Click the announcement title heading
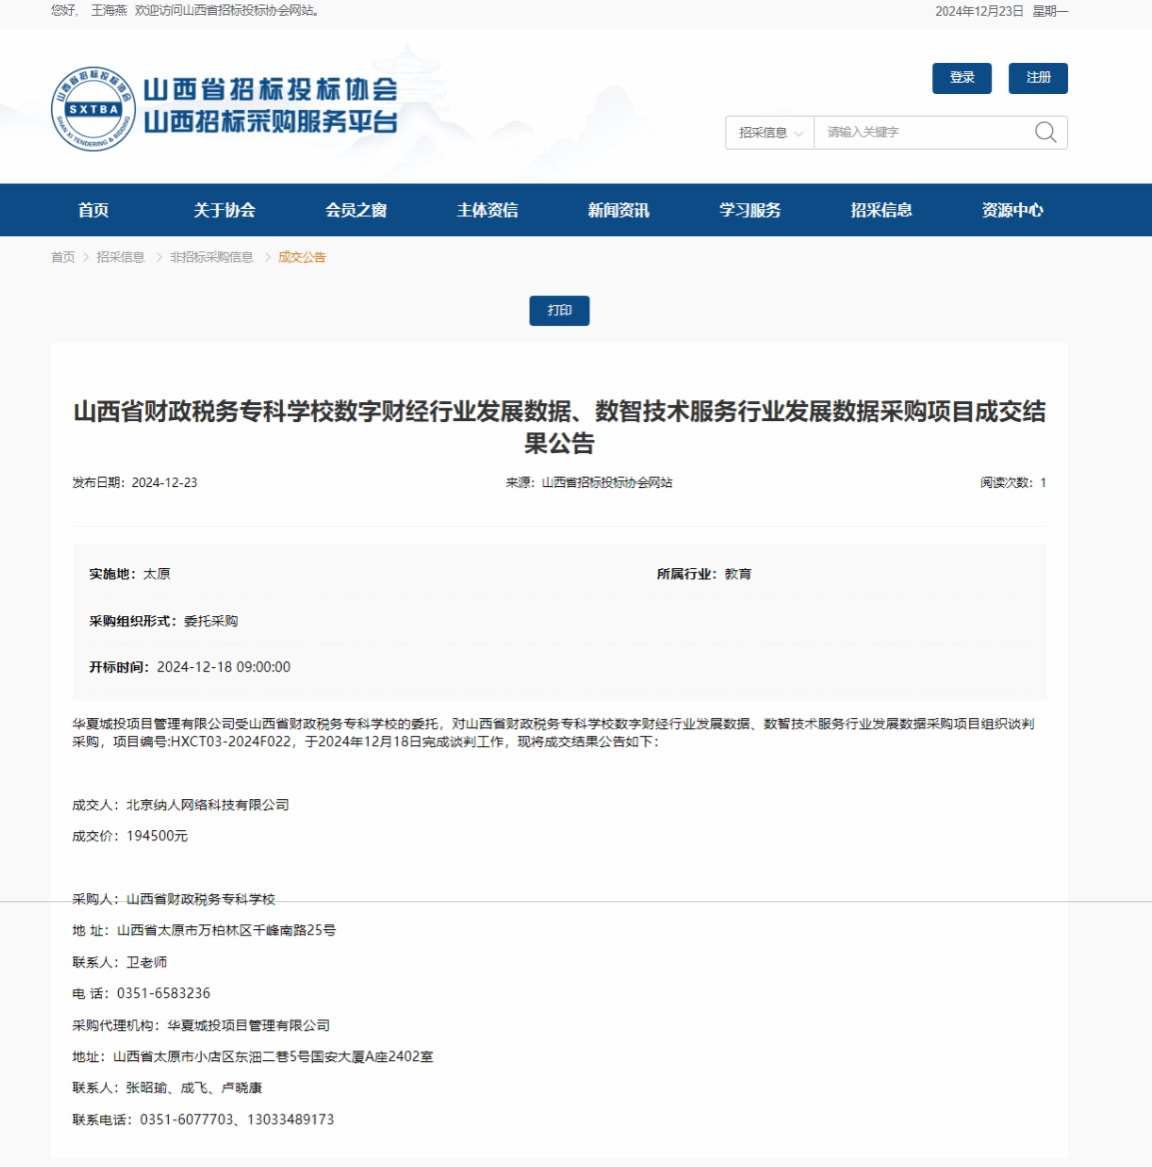The height and width of the screenshot is (1167, 1152). pyautogui.click(x=559, y=426)
